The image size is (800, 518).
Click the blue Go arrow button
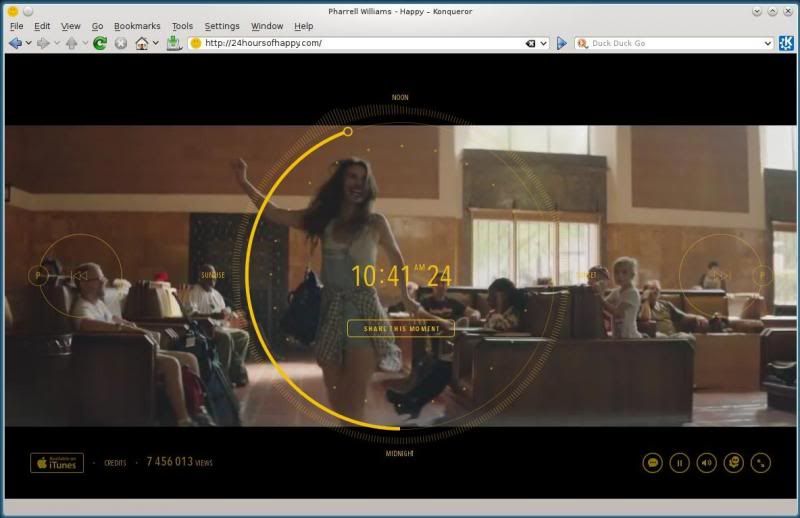tap(562, 43)
